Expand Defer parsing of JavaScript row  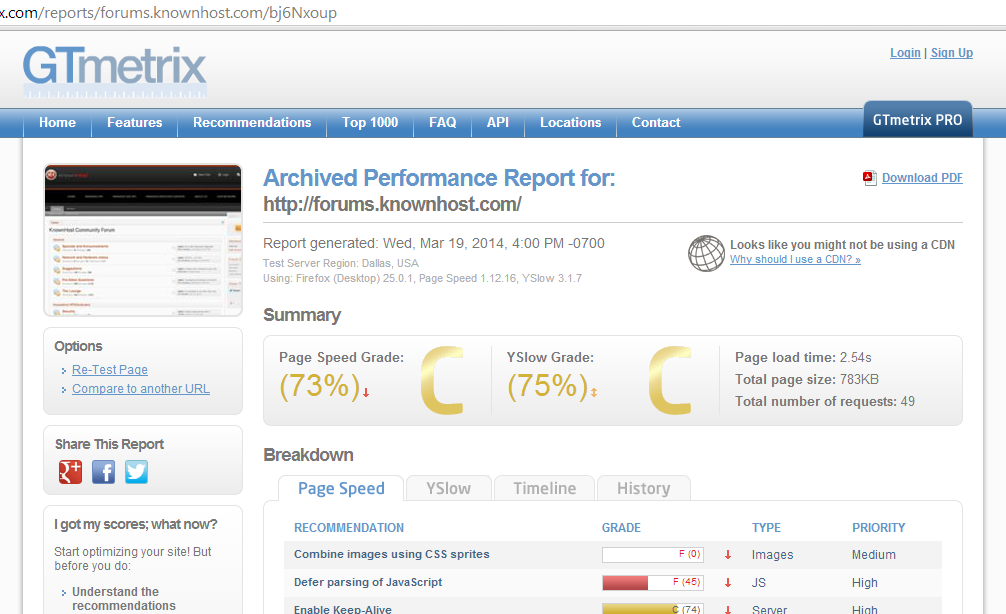pyautogui.click(x=613, y=583)
